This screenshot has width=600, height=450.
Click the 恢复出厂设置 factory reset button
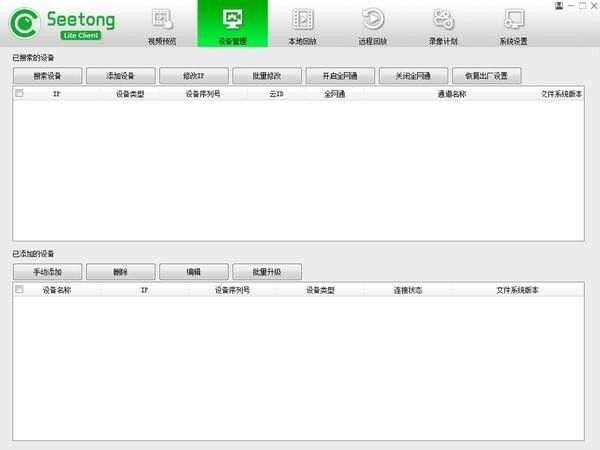486,76
